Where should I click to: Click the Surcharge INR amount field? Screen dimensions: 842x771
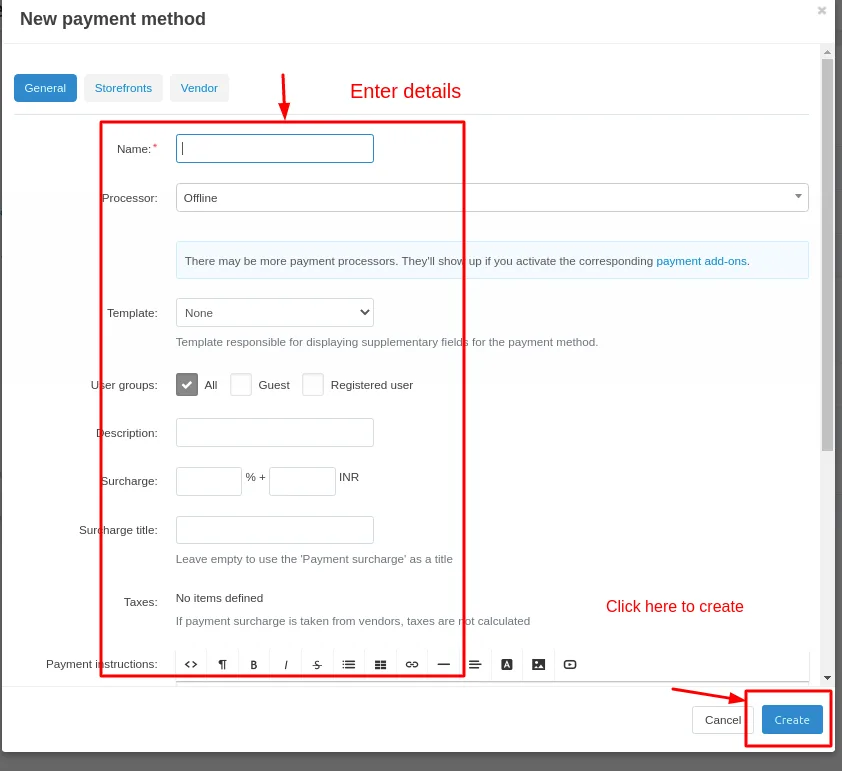point(302,481)
